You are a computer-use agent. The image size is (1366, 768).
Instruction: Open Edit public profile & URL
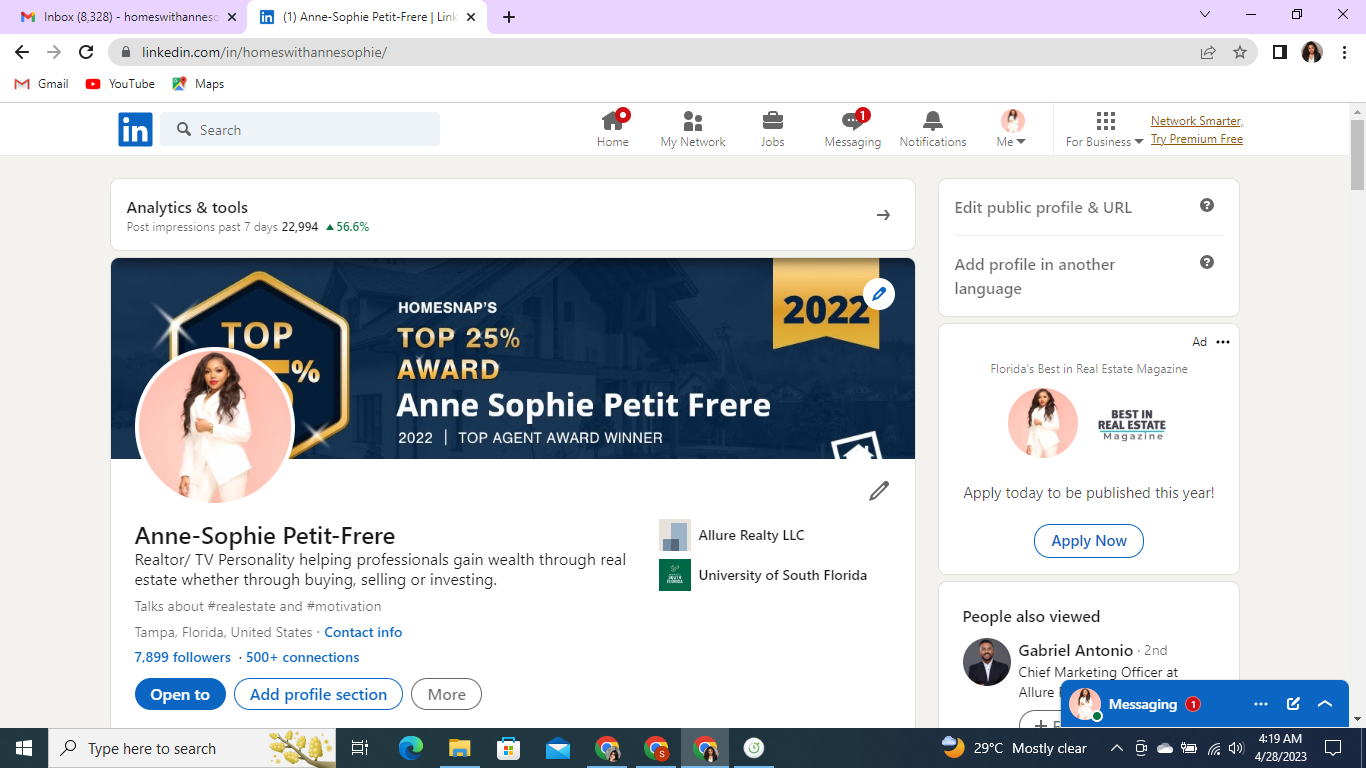tap(1043, 207)
